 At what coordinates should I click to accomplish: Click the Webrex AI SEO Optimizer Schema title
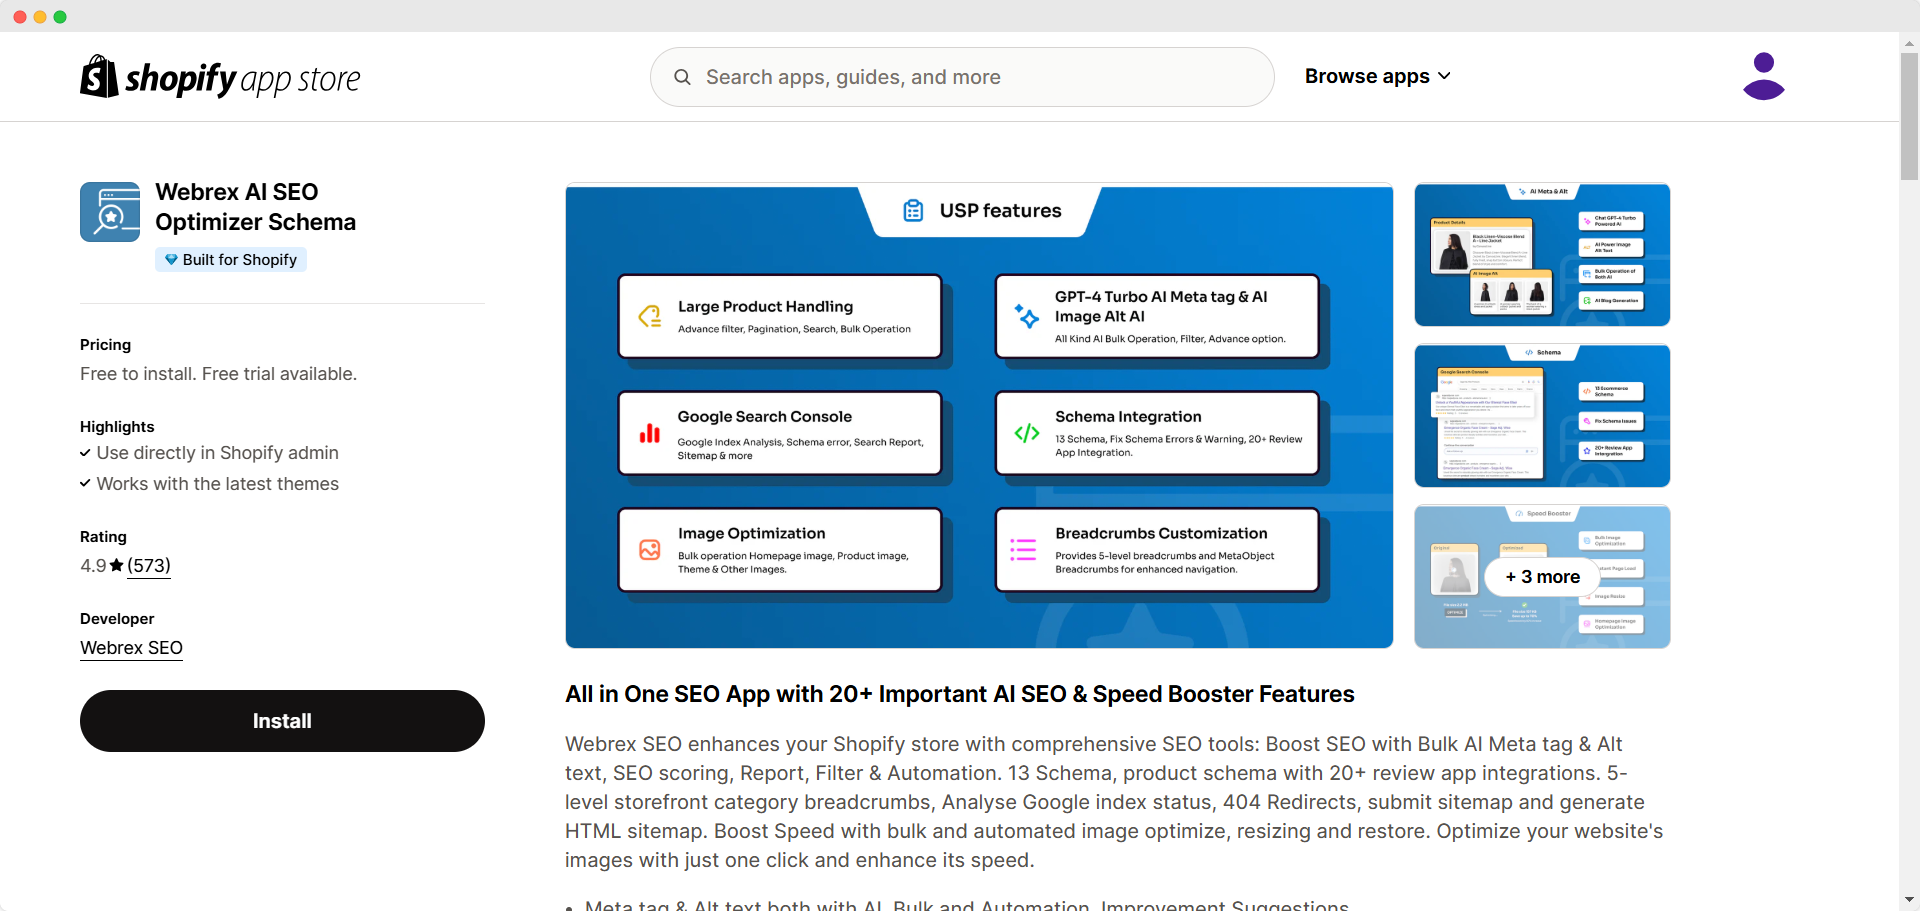point(256,207)
